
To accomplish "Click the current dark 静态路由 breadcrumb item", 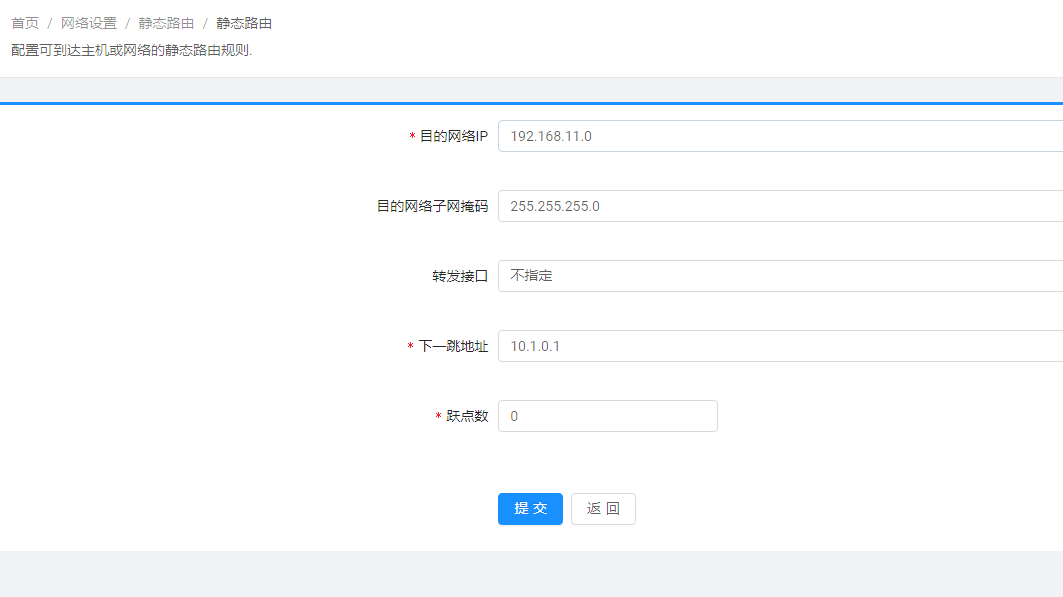I will tap(244, 23).
